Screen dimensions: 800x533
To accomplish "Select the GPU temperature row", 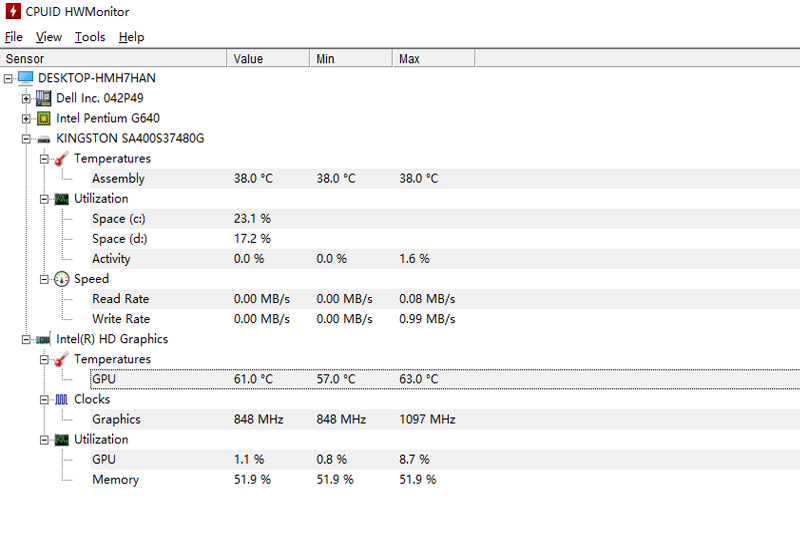I will pyautogui.click(x=104, y=379).
